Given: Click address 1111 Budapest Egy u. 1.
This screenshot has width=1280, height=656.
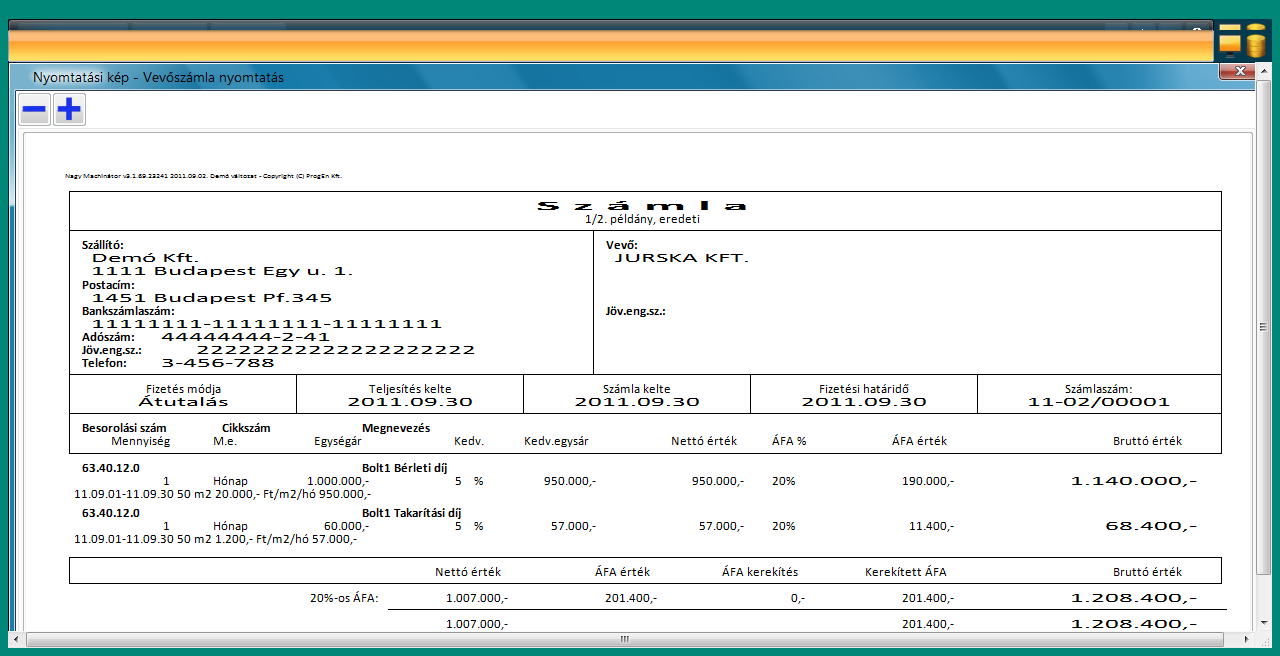Looking at the screenshot, I should click(x=222, y=271).
